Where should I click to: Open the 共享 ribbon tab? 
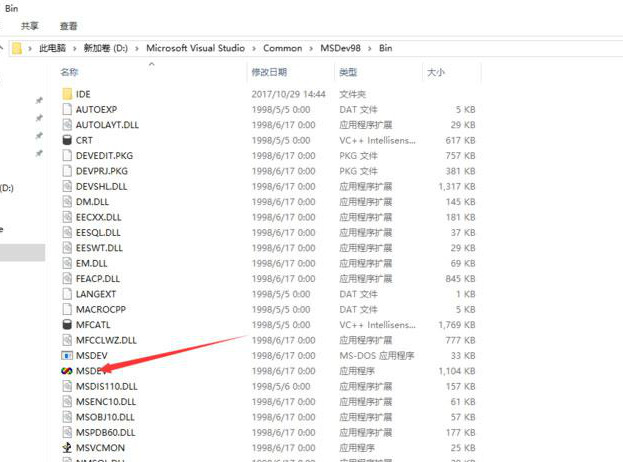click(30, 26)
